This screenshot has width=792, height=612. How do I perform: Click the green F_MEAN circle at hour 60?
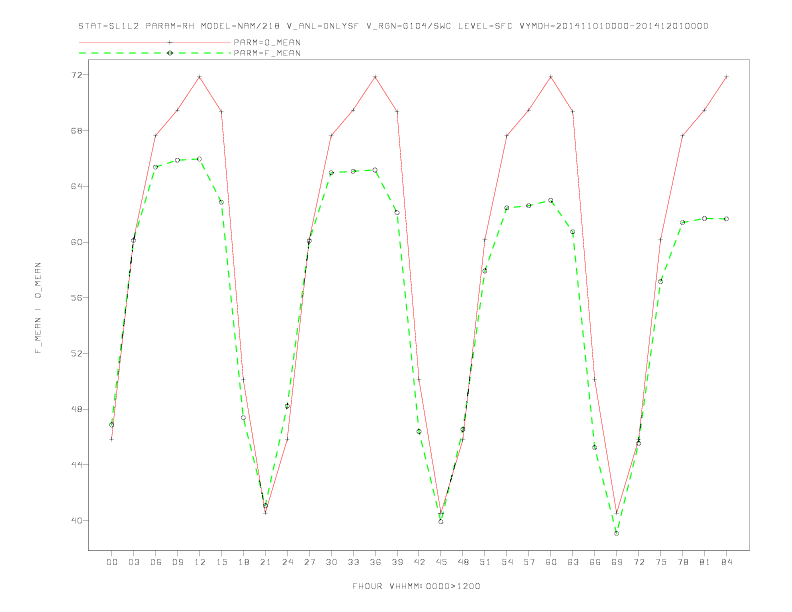coord(551,200)
